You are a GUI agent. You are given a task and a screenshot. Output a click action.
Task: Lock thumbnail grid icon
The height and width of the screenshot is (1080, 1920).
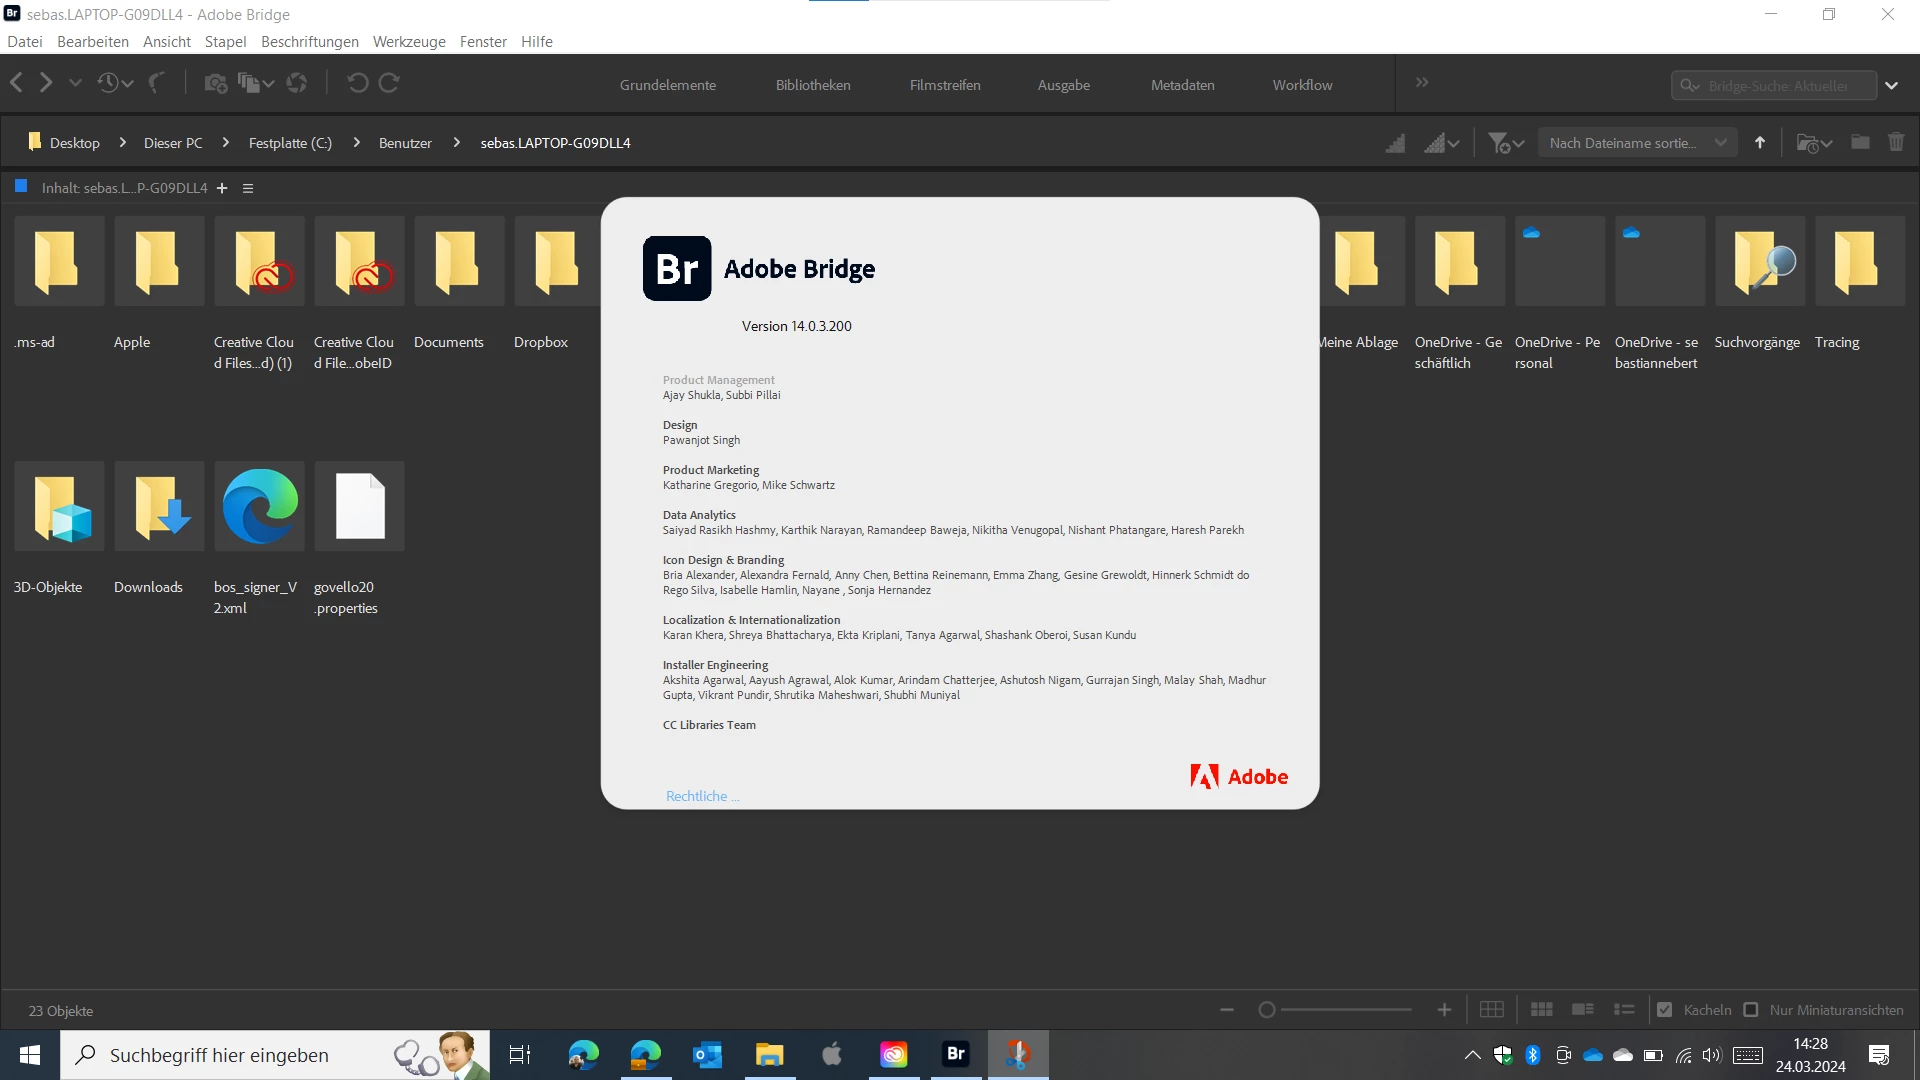click(1491, 1010)
